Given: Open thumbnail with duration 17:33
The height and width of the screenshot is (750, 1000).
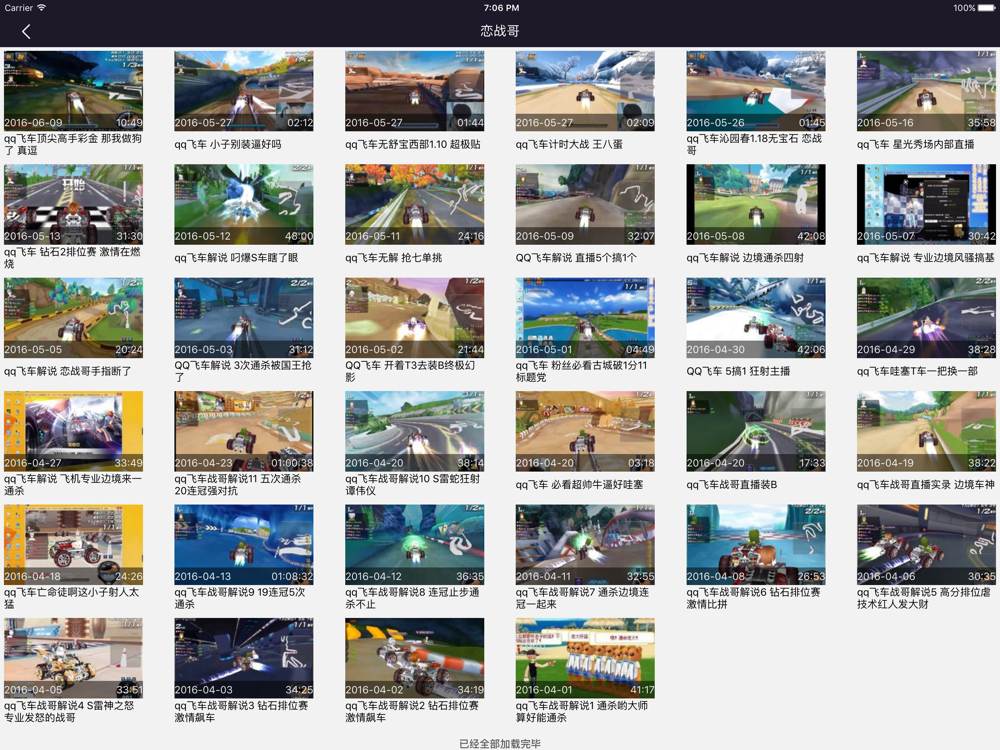Looking at the screenshot, I should coord(756,431).
